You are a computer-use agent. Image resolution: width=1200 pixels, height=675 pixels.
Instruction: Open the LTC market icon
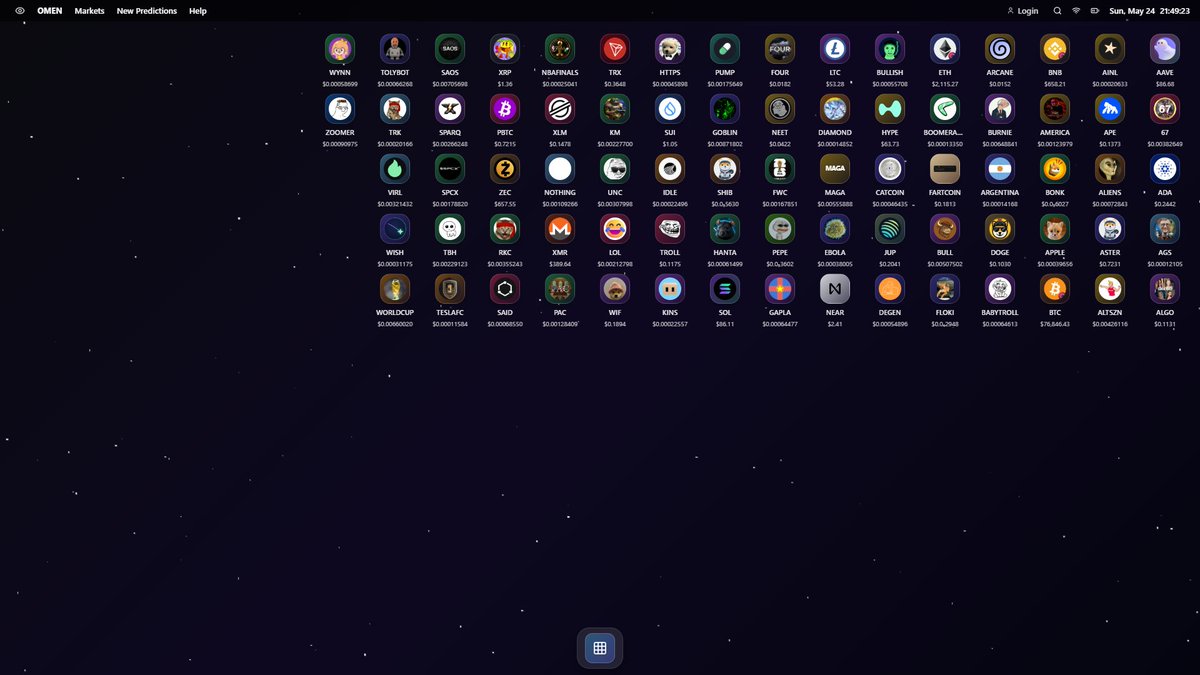point(835,48)
